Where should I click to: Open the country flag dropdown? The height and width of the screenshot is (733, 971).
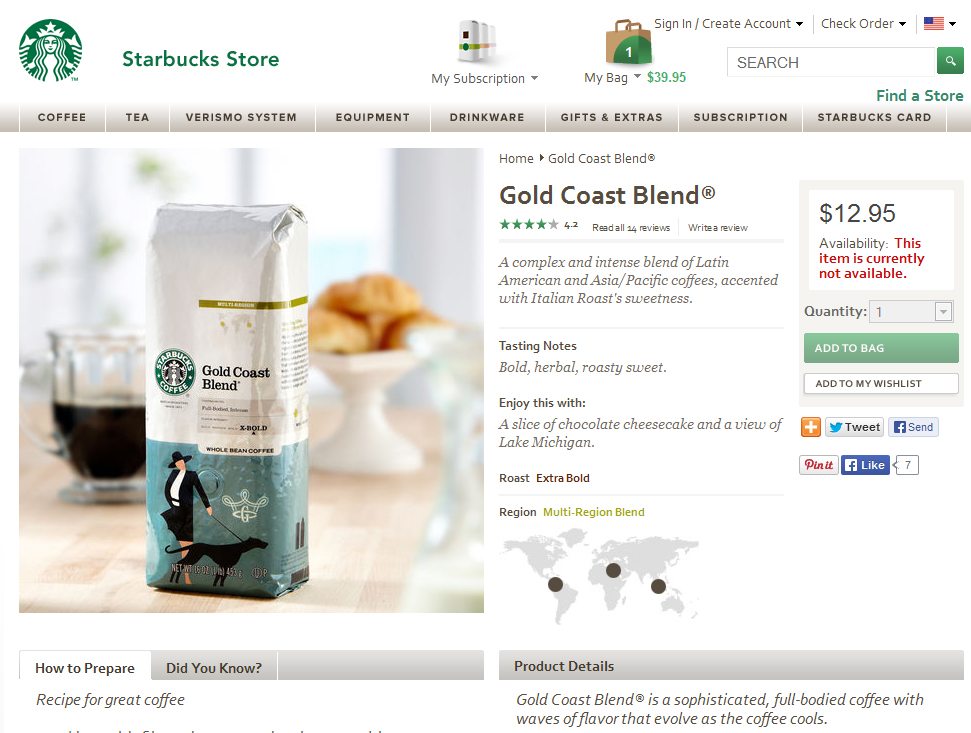coord(939,24)
